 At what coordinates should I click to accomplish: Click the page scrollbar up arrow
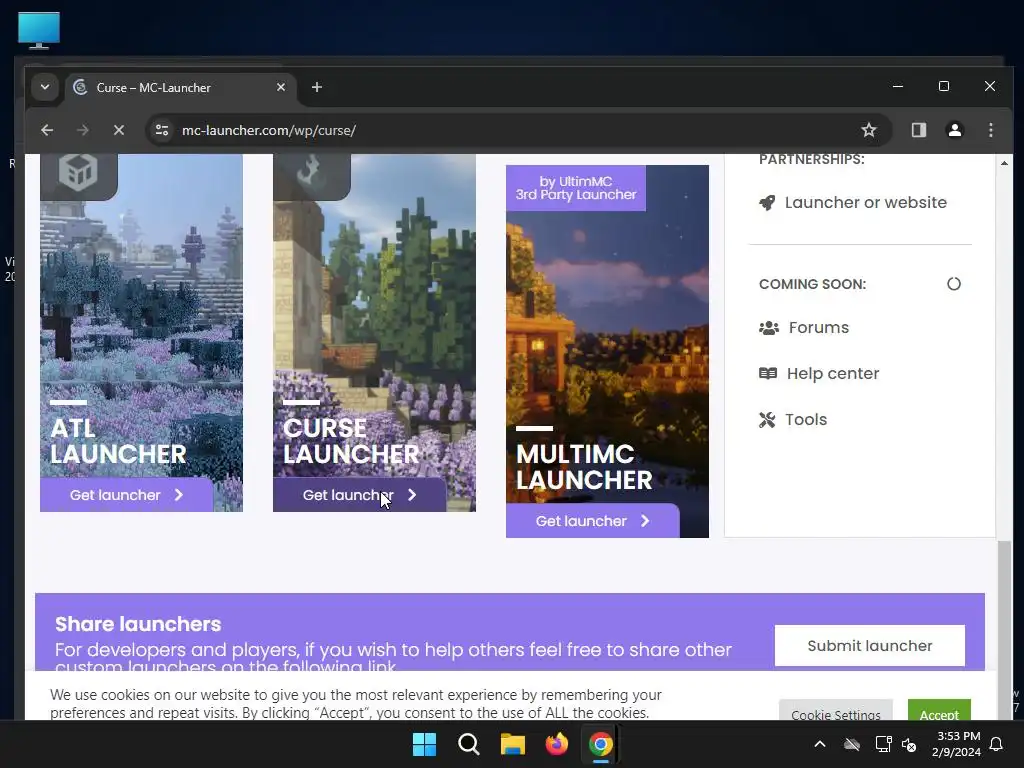(1004, 163)
